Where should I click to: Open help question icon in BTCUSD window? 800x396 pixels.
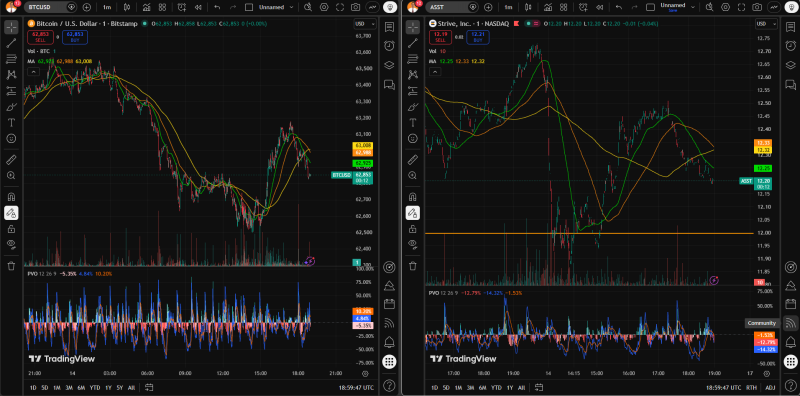(x=389, y=385)
